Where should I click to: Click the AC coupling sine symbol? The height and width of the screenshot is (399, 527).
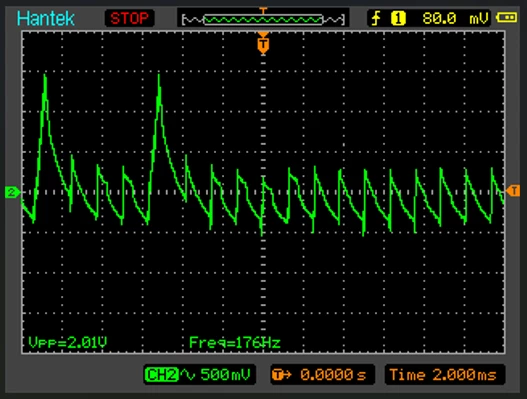point(188,374)
